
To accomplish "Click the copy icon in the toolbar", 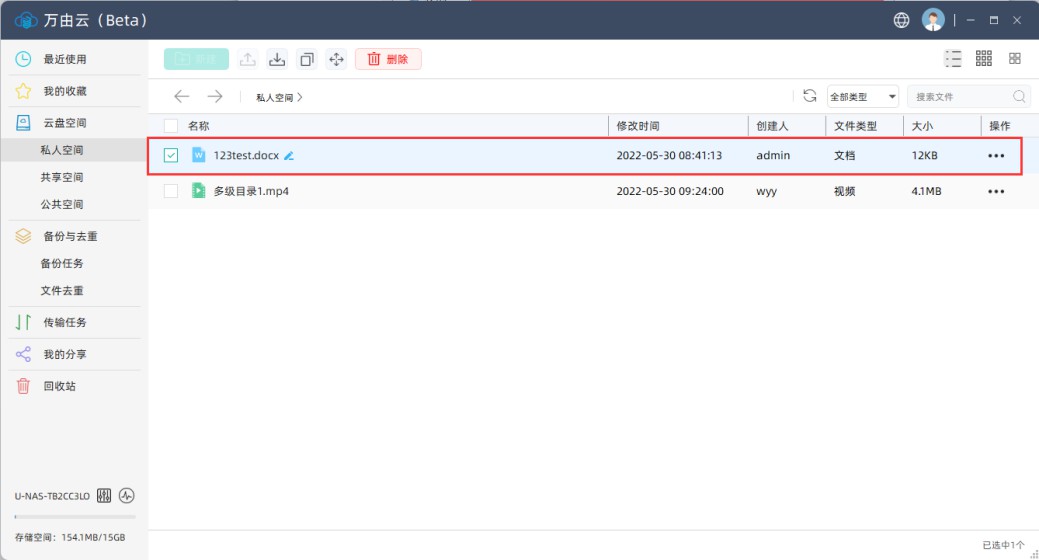I will coord(307,59).
